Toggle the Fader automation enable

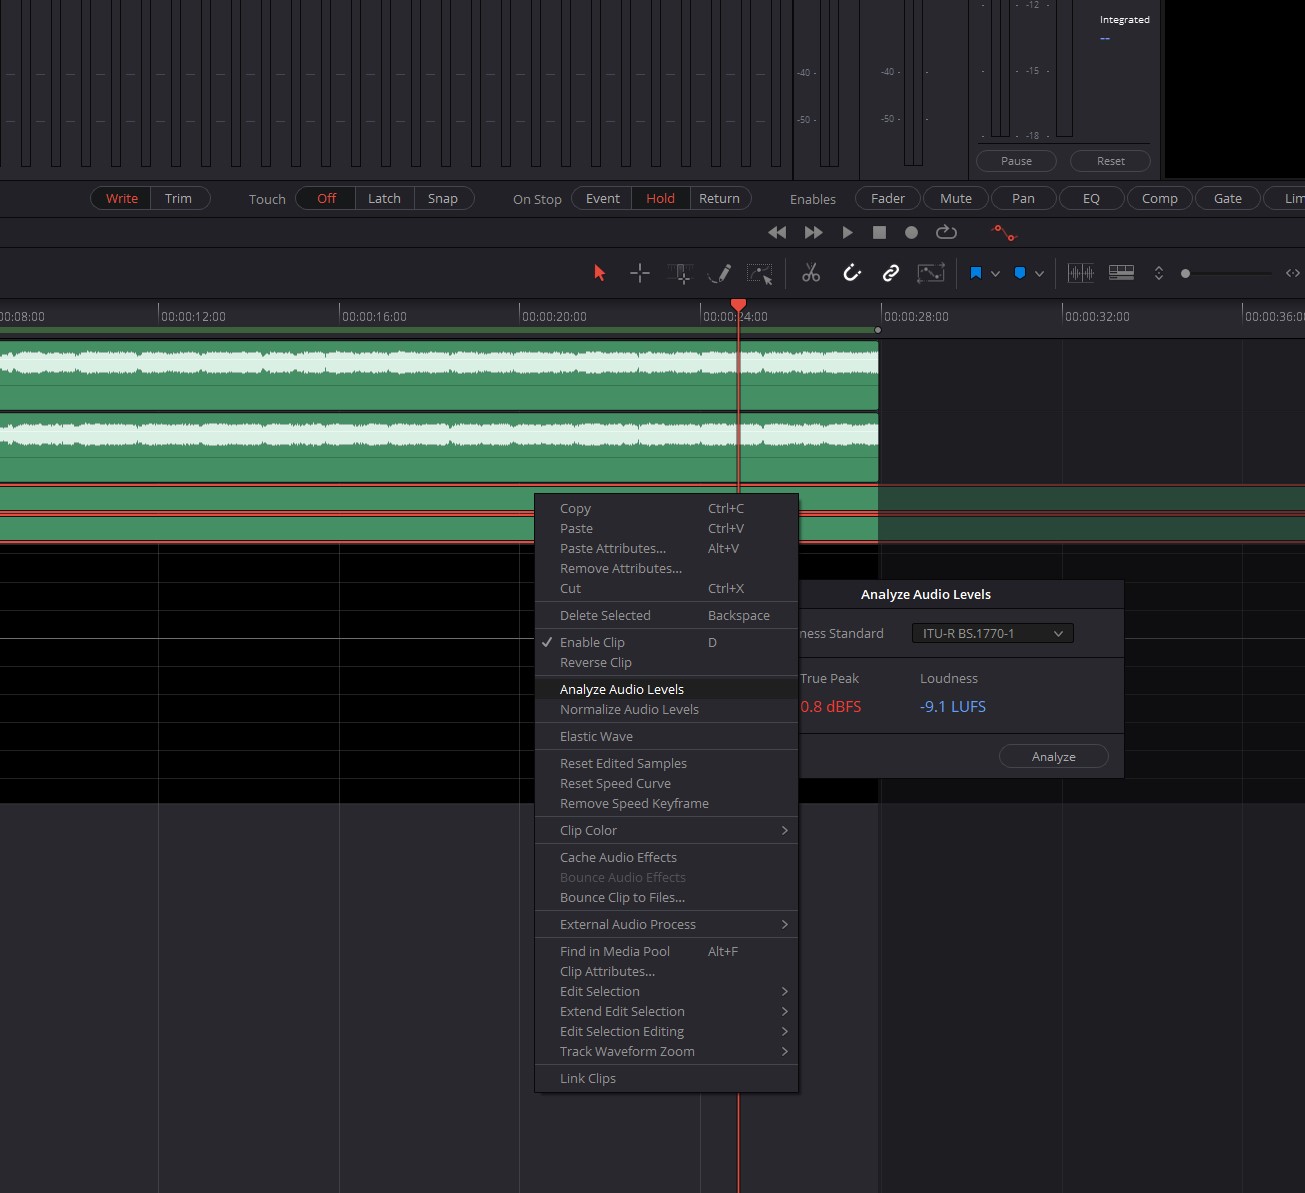click(x=888, y=198)
